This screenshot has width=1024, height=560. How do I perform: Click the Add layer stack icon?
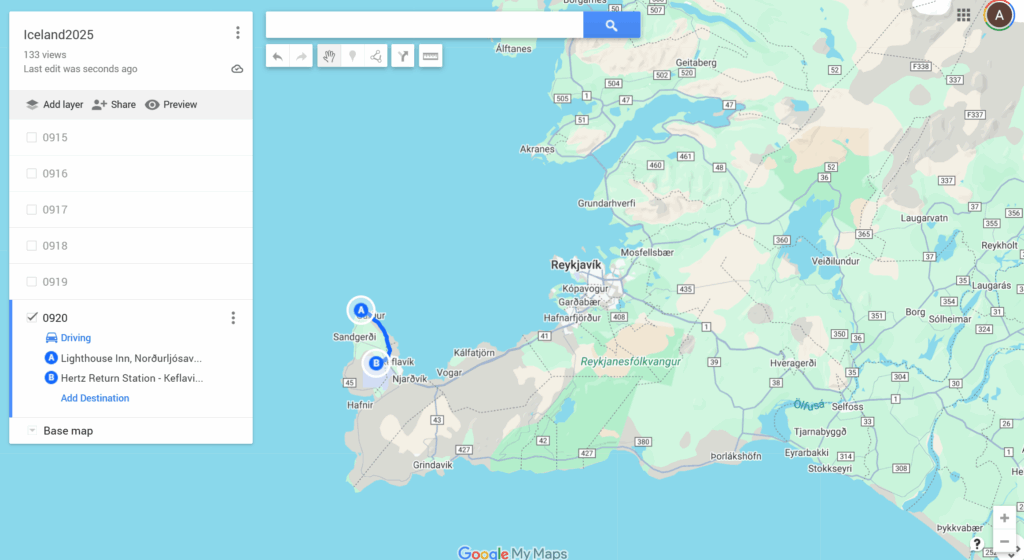point(32,104)
